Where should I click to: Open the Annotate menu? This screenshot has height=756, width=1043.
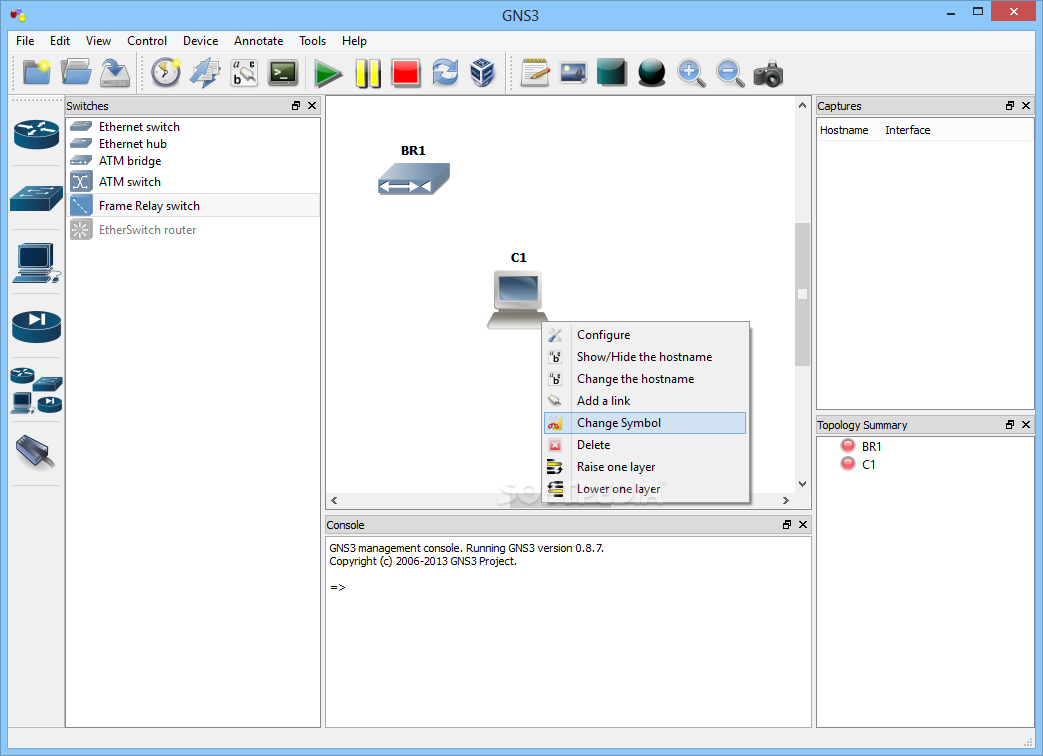point(258,41)
